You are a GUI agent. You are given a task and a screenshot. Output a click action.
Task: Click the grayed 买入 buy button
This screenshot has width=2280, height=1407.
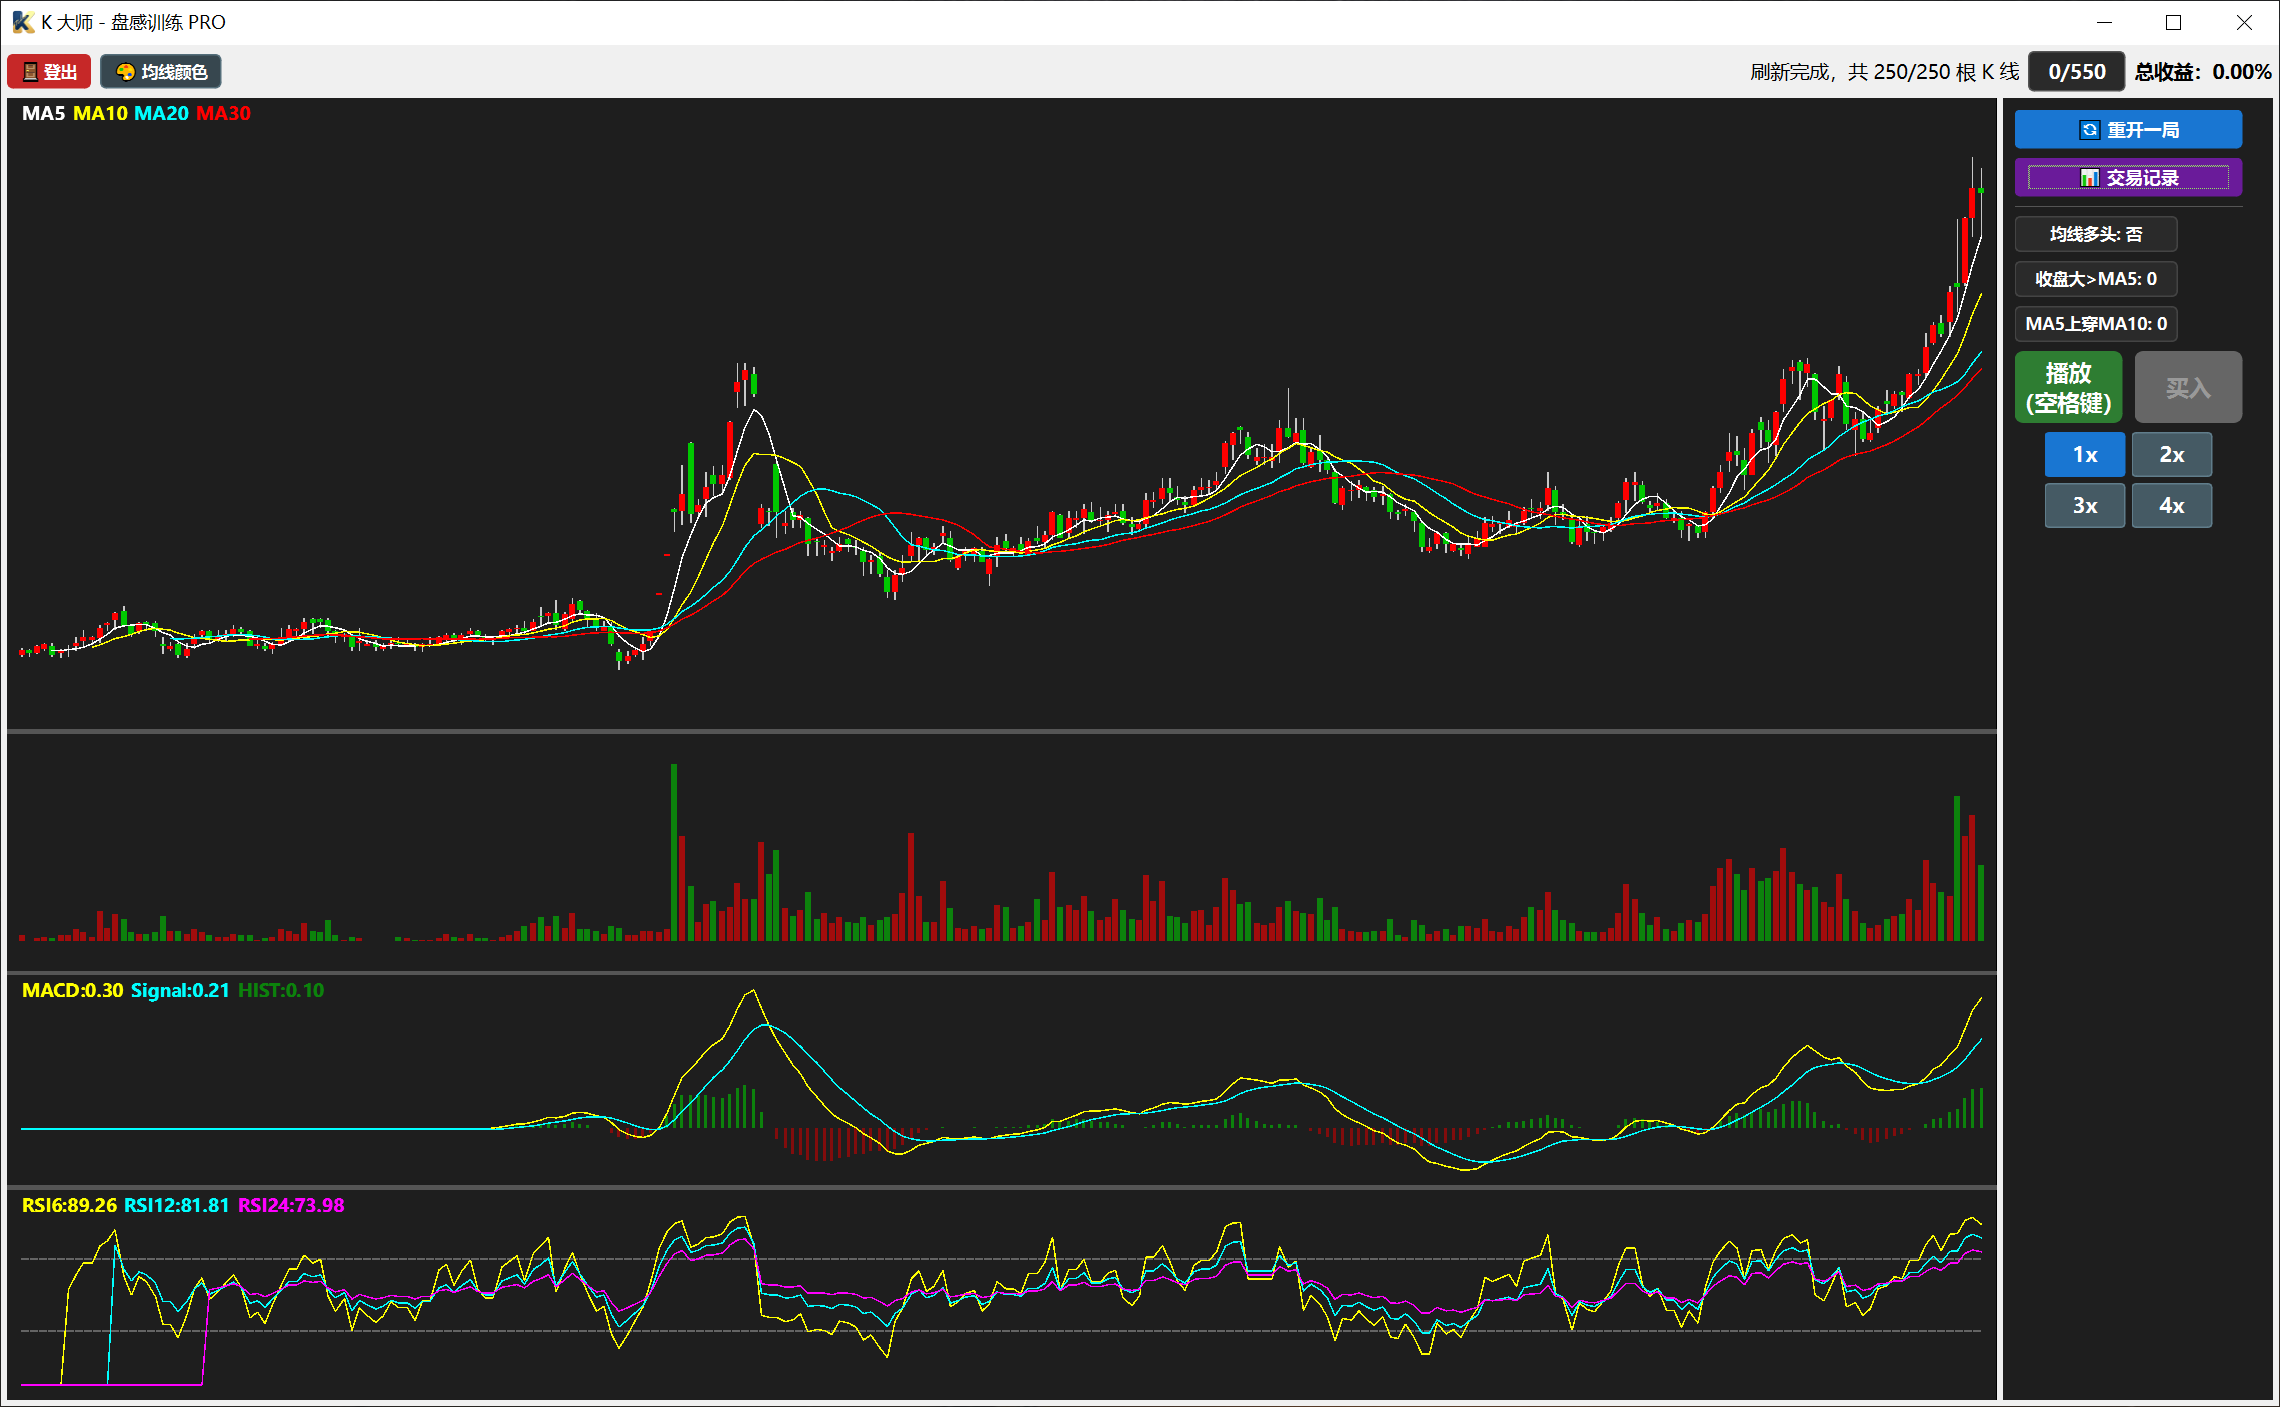(2188, 388)
